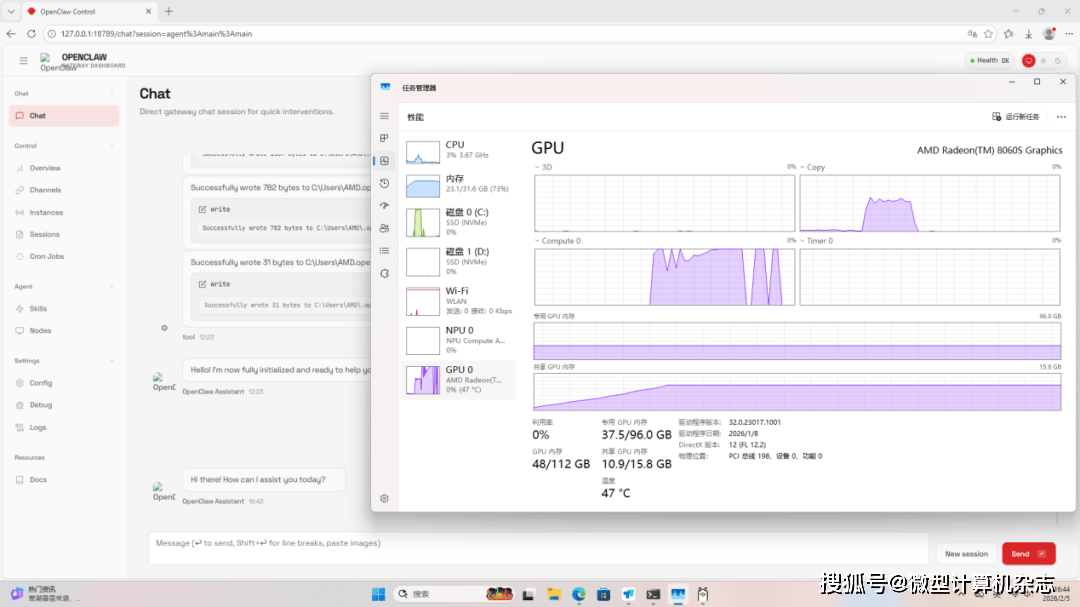The width and height of the screenshot is (1080, 607).
Task: Open the Services icon in Task Manager sidebar
Action: [384, 273]
